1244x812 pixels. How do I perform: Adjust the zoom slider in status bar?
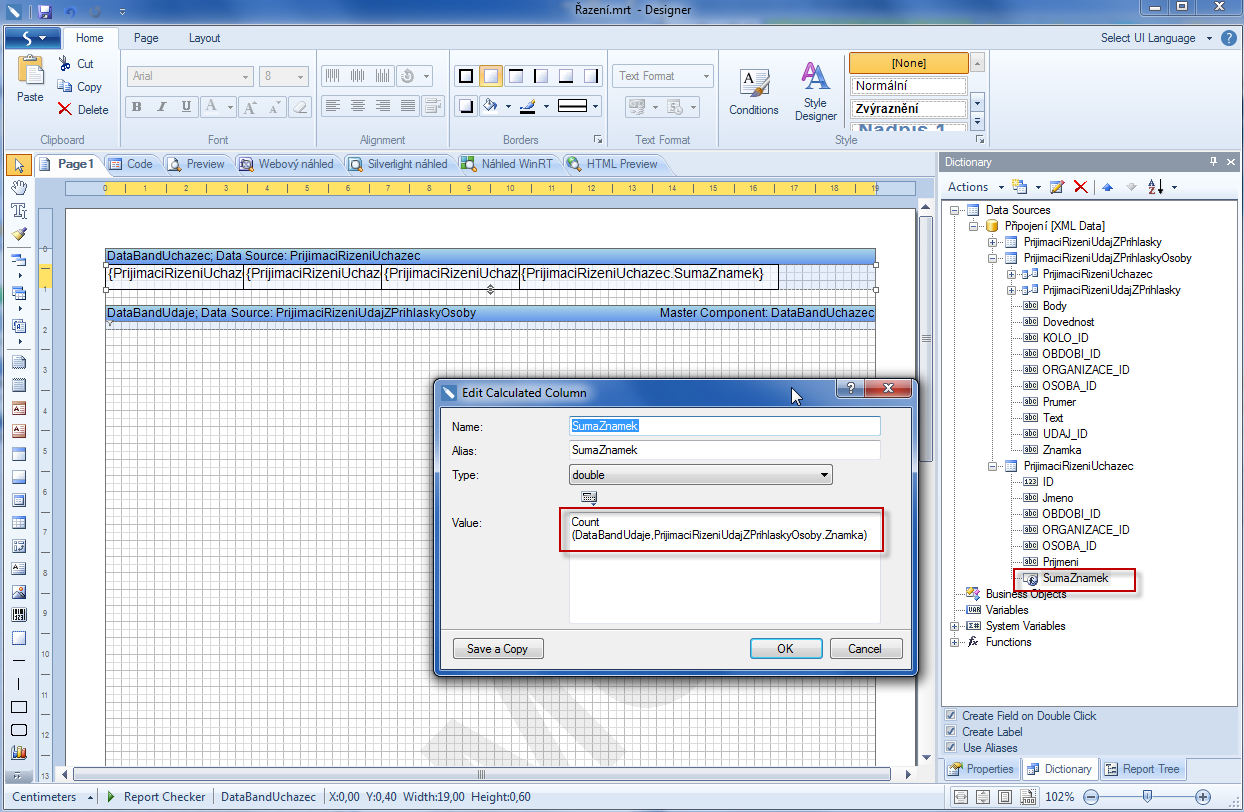[x=1147, y=797]
